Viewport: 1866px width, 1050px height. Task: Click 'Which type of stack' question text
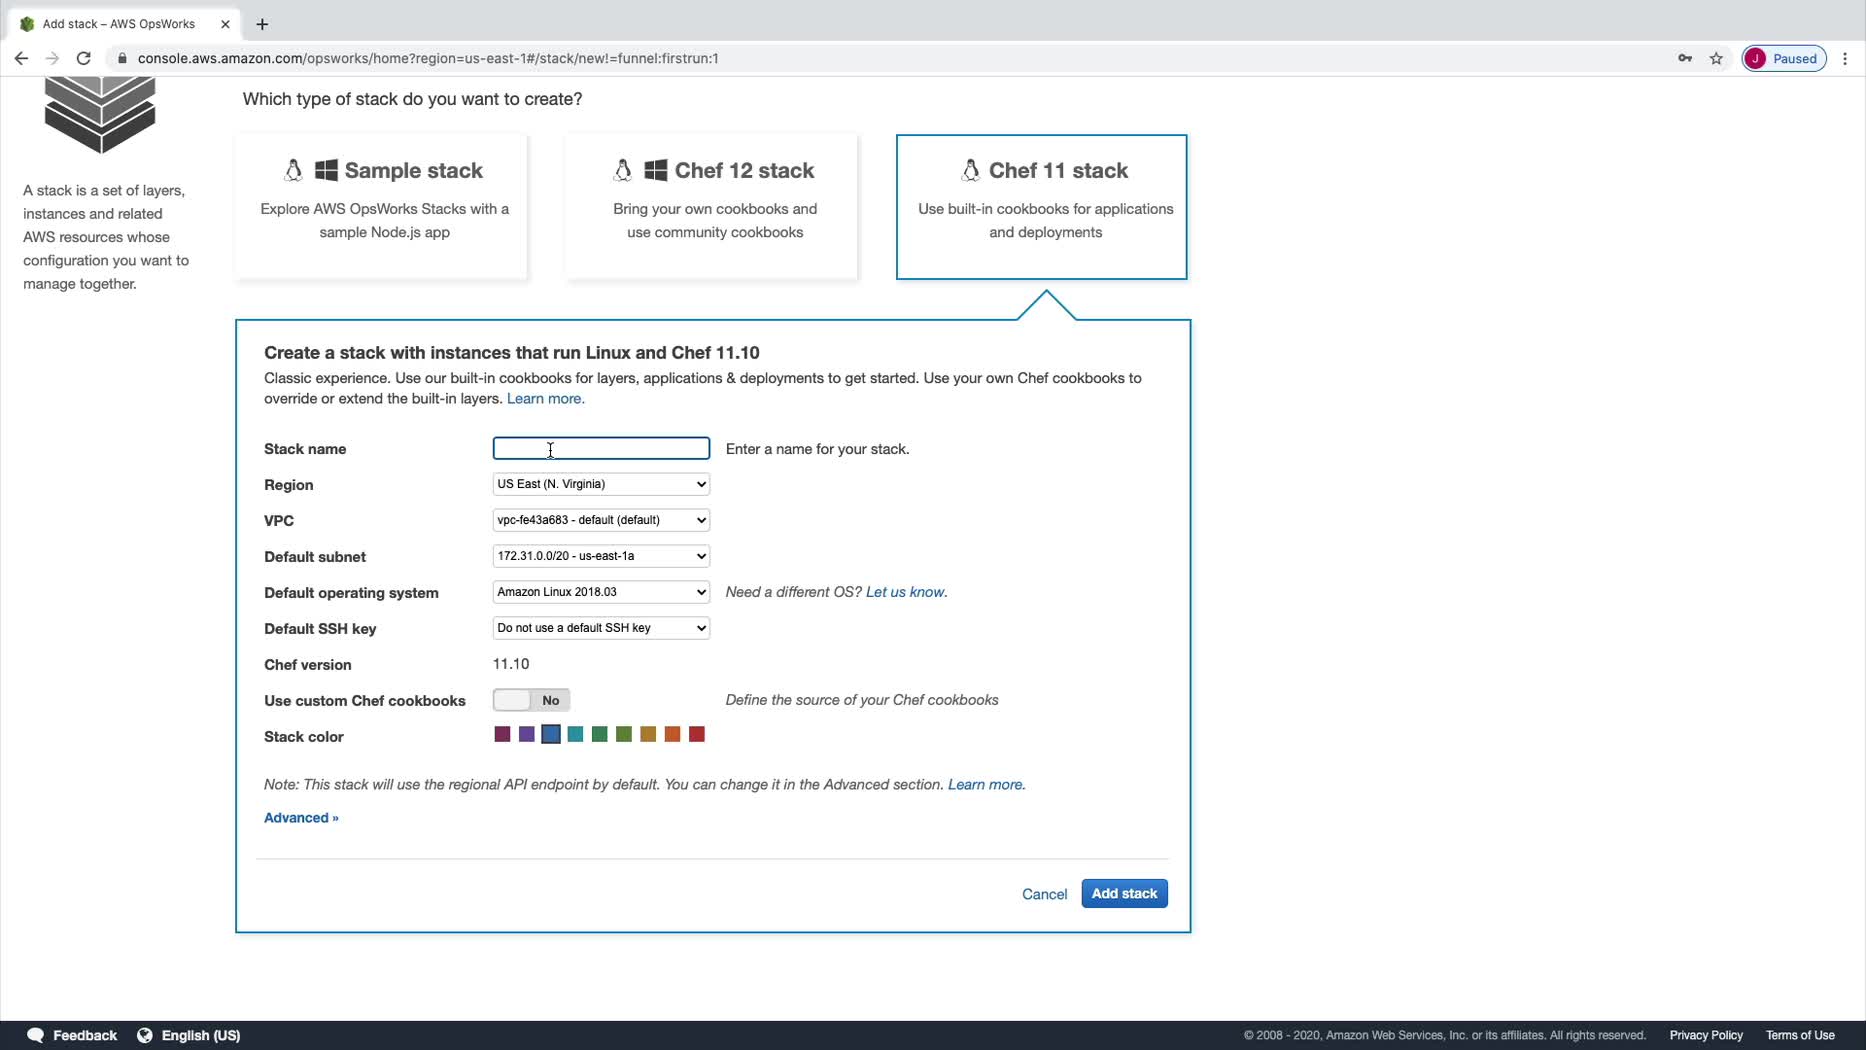tap(412, 99)
